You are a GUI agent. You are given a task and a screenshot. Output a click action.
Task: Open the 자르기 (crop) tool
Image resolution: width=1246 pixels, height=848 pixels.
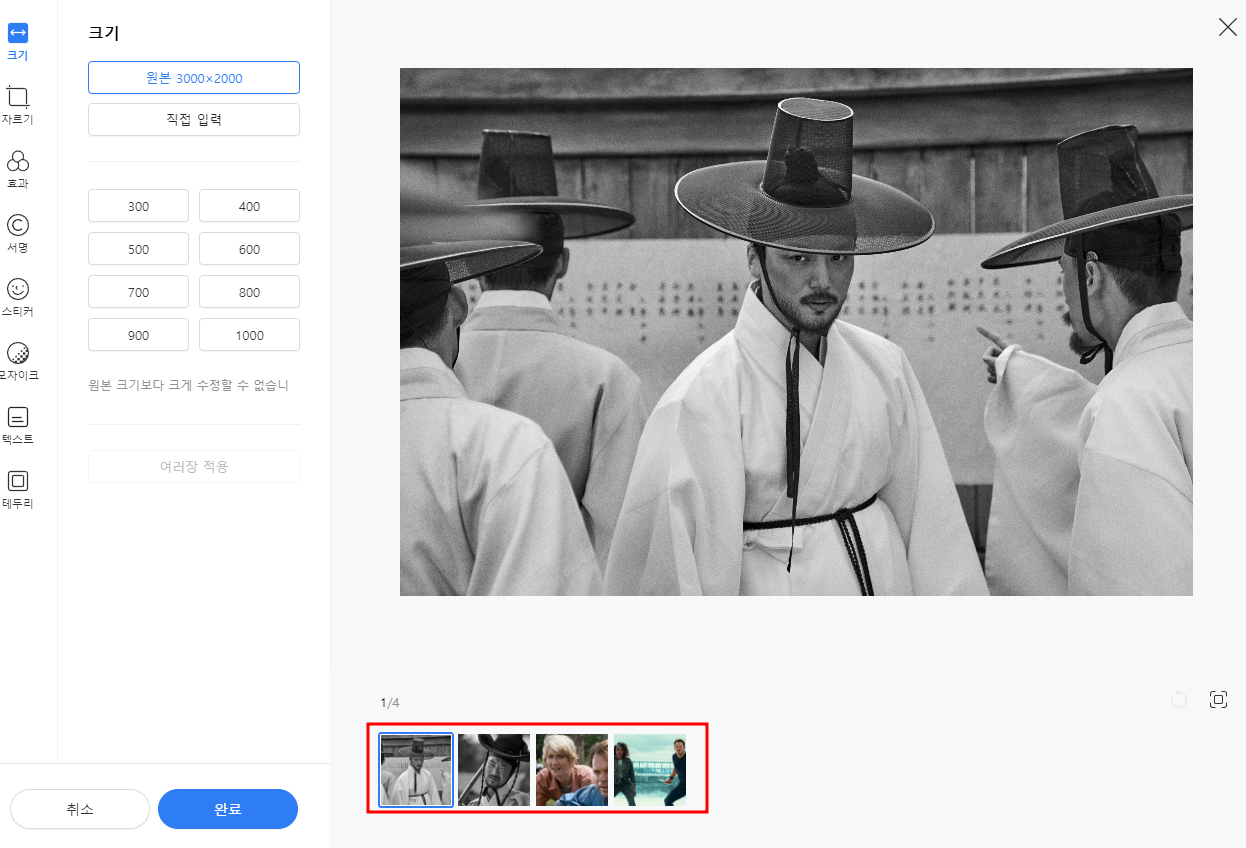click(17, 97)
